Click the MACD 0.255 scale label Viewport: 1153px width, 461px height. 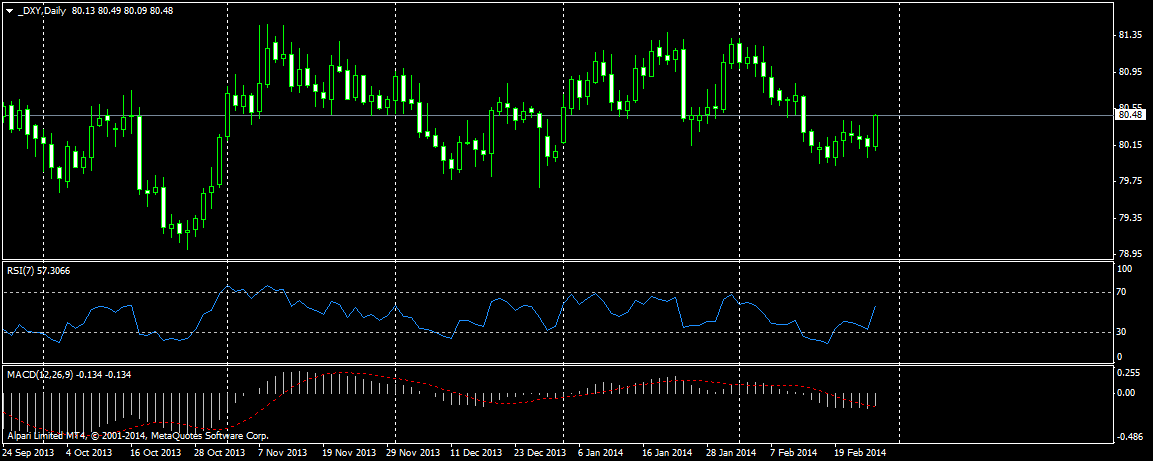coord(1129,374)
